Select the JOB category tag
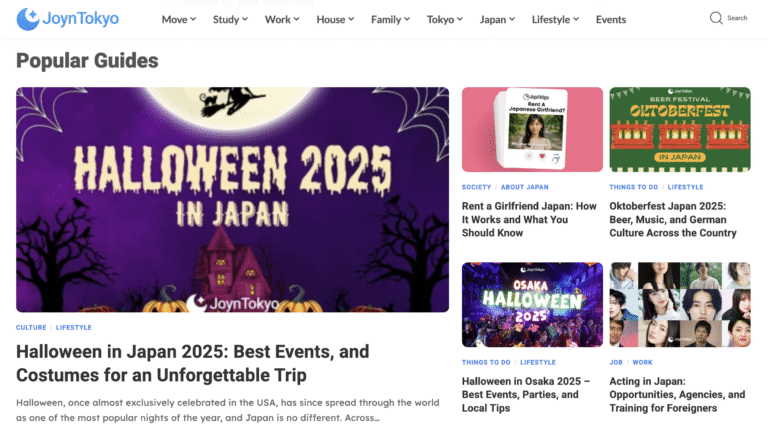768x438 pixels. [x=616, y=362]
